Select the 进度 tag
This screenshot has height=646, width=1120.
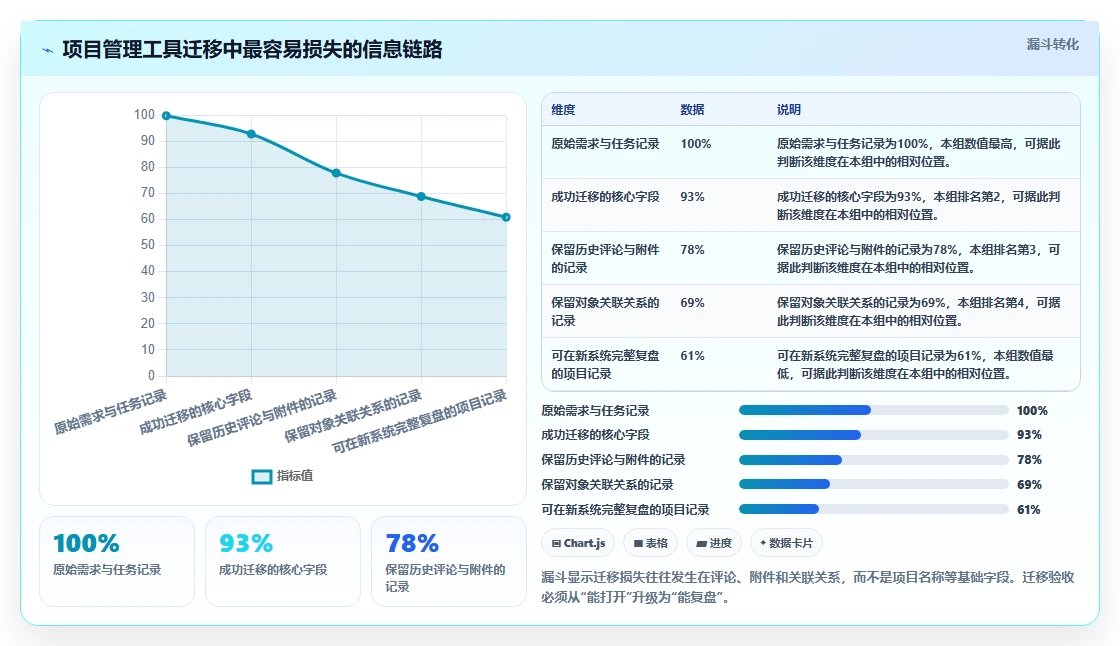click(x=714, y=543)
